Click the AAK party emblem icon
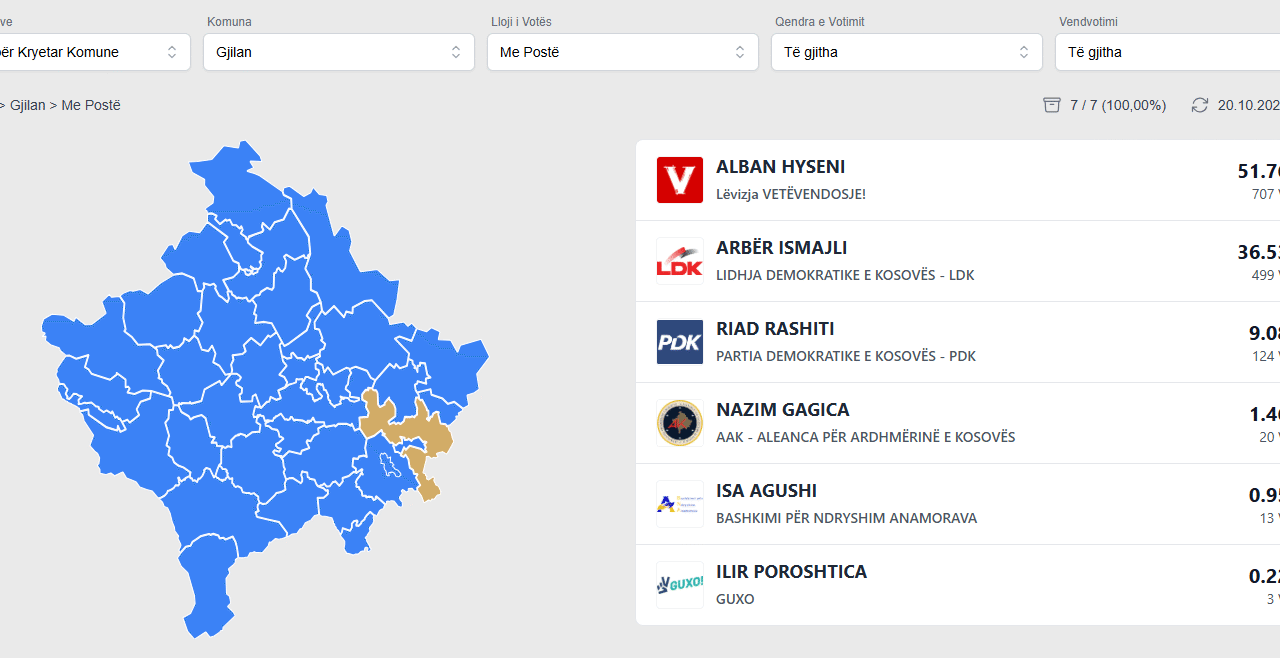This screenshot has width=1280, height=658. 680,423
